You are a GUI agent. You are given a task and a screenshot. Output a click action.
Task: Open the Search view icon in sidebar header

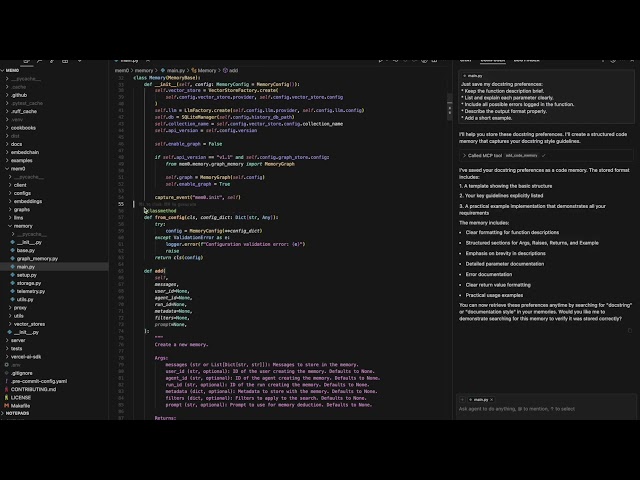(x=40, y=61)
